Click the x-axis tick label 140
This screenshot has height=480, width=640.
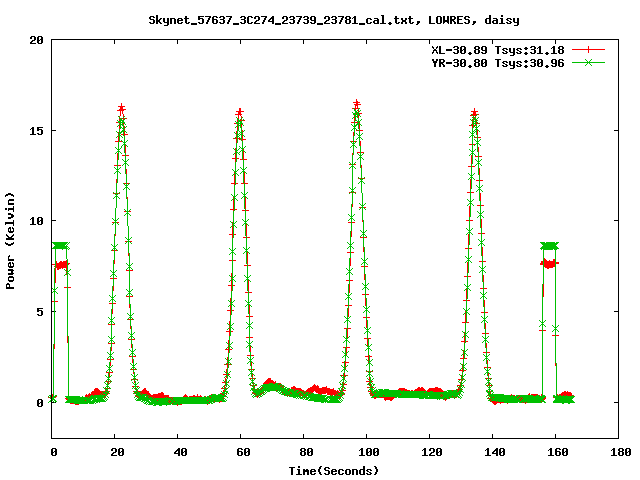pos(495,452)
